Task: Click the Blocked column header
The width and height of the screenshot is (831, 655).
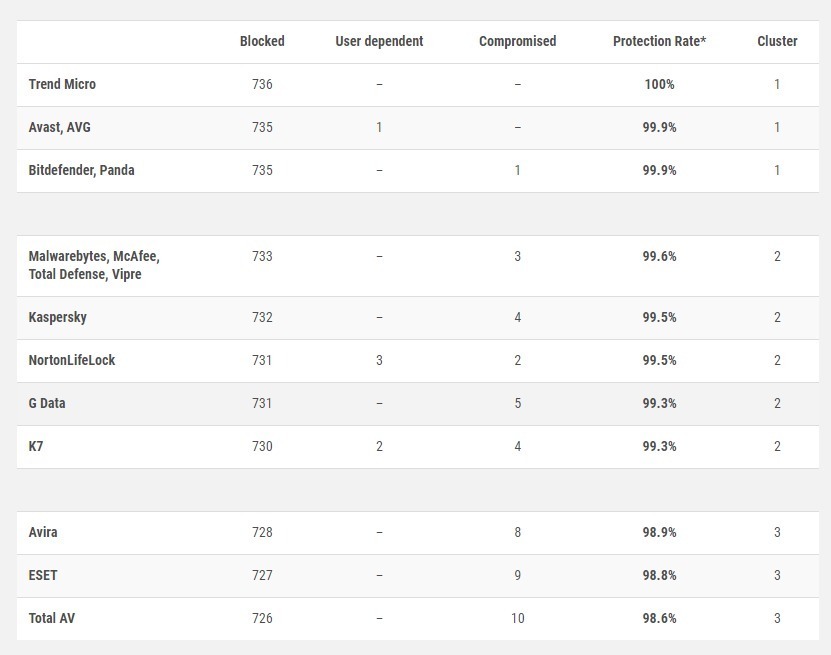Action: (262, 41)
